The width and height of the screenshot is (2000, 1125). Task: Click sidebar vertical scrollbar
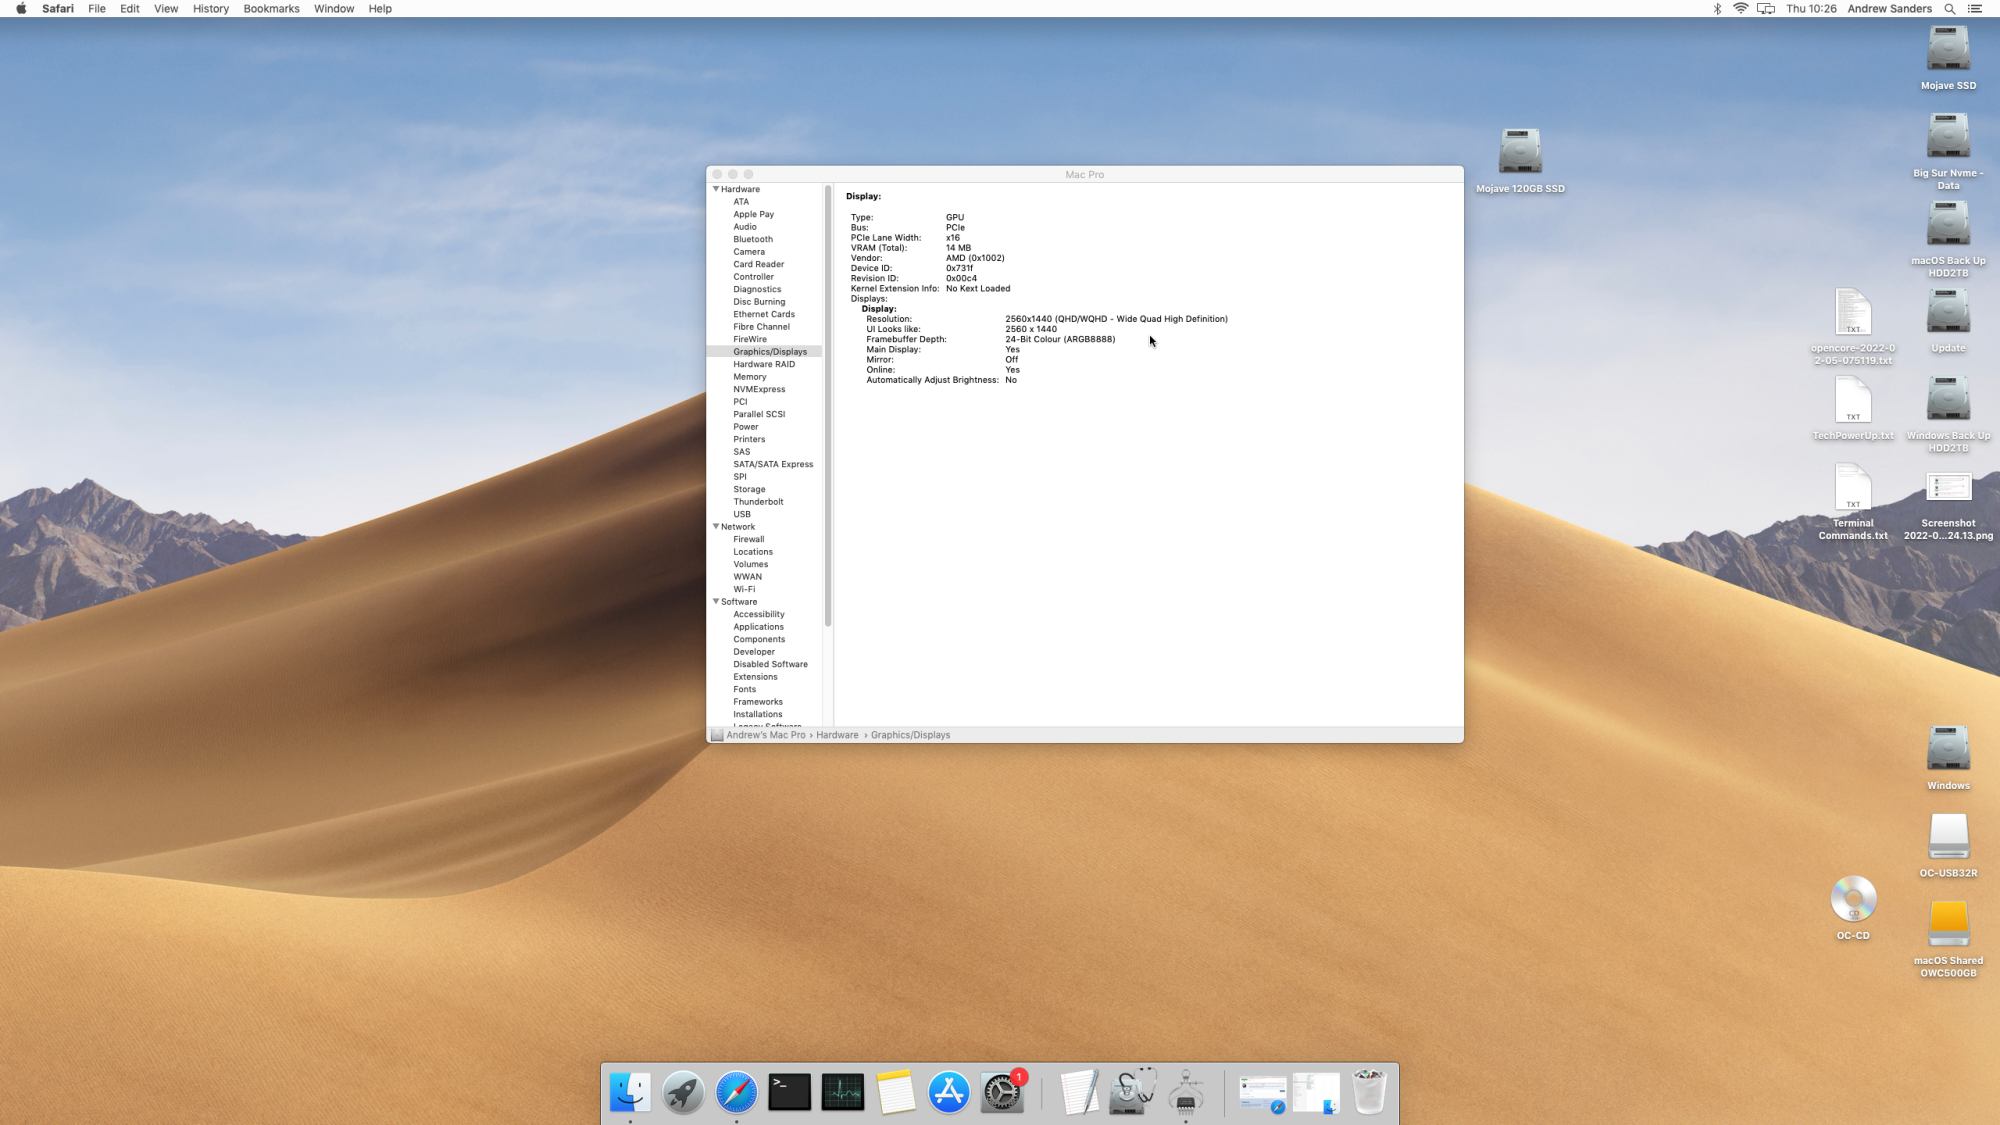click(x=828, y=405)
